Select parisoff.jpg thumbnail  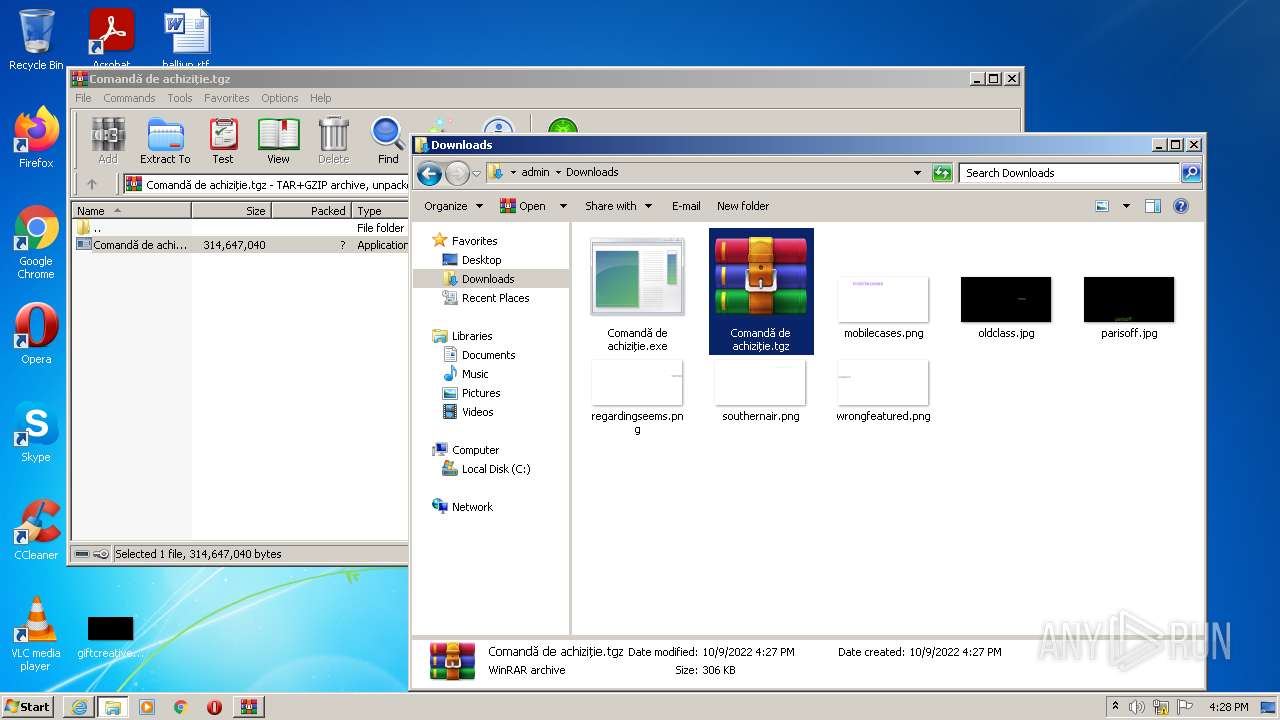pos(1129,309)
